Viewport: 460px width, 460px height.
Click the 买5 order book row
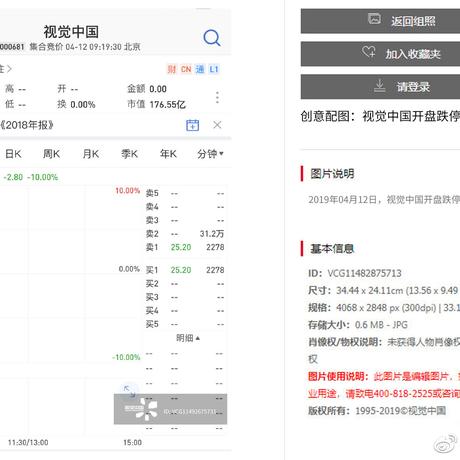click(x=185, y=324)
